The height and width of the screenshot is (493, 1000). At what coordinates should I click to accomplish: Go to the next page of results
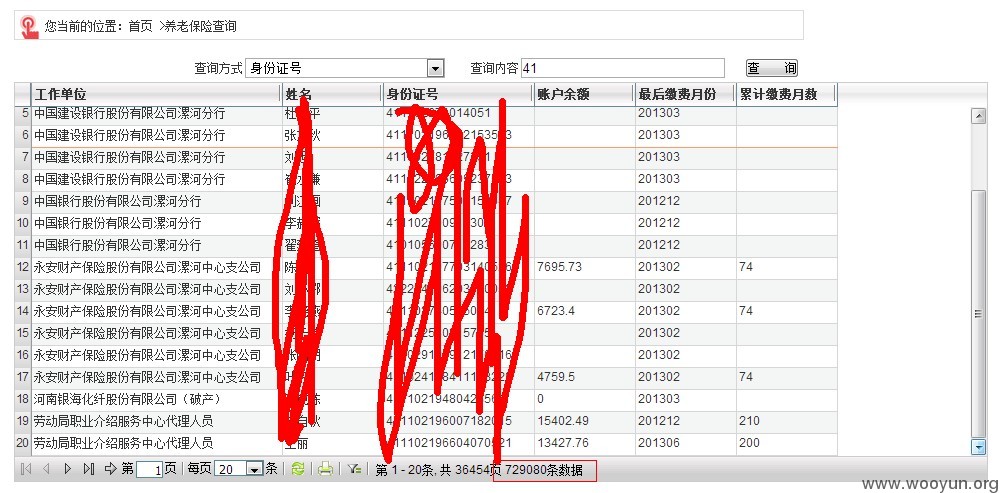point(68,469)
